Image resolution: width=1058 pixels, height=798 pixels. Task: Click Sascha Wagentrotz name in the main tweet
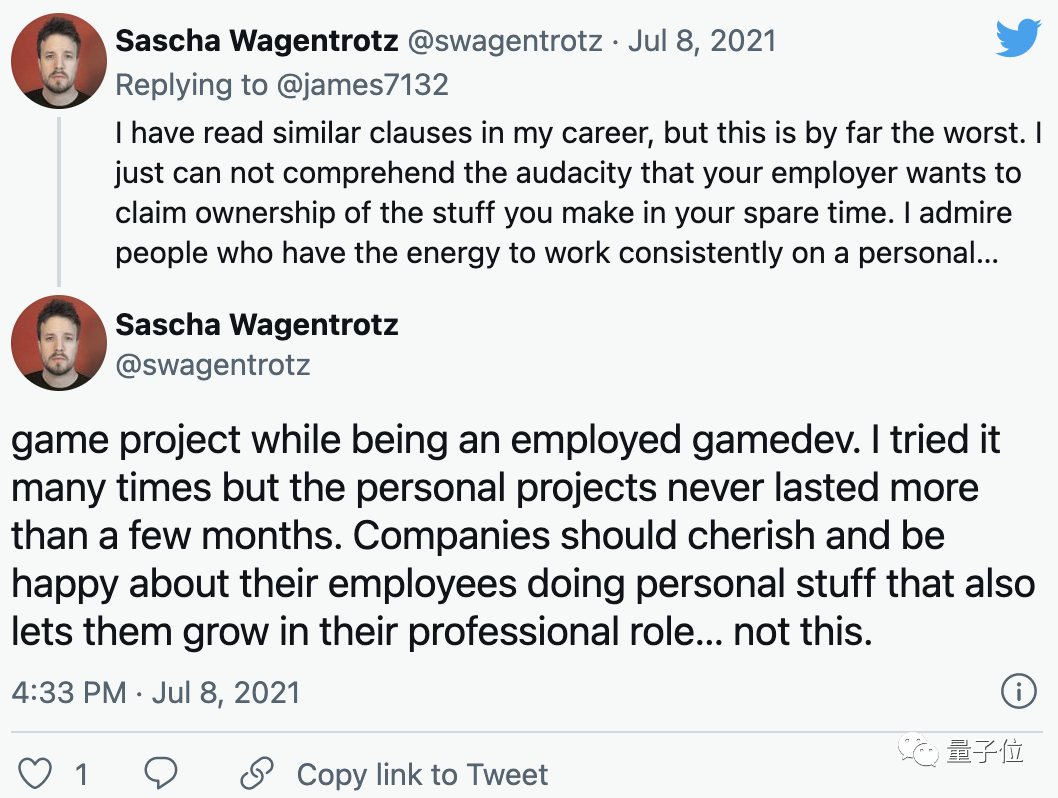point(257,324)
